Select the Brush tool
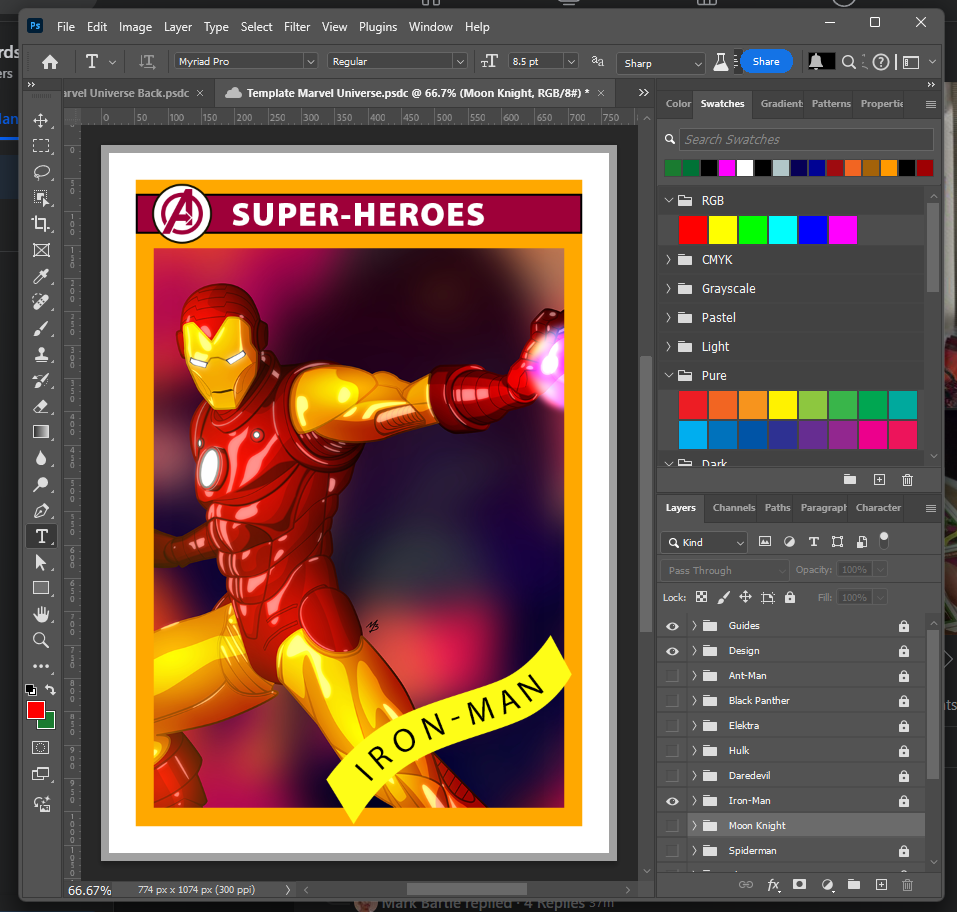The image size is (957, 912). pyautogui.click(x=41, y=328)
